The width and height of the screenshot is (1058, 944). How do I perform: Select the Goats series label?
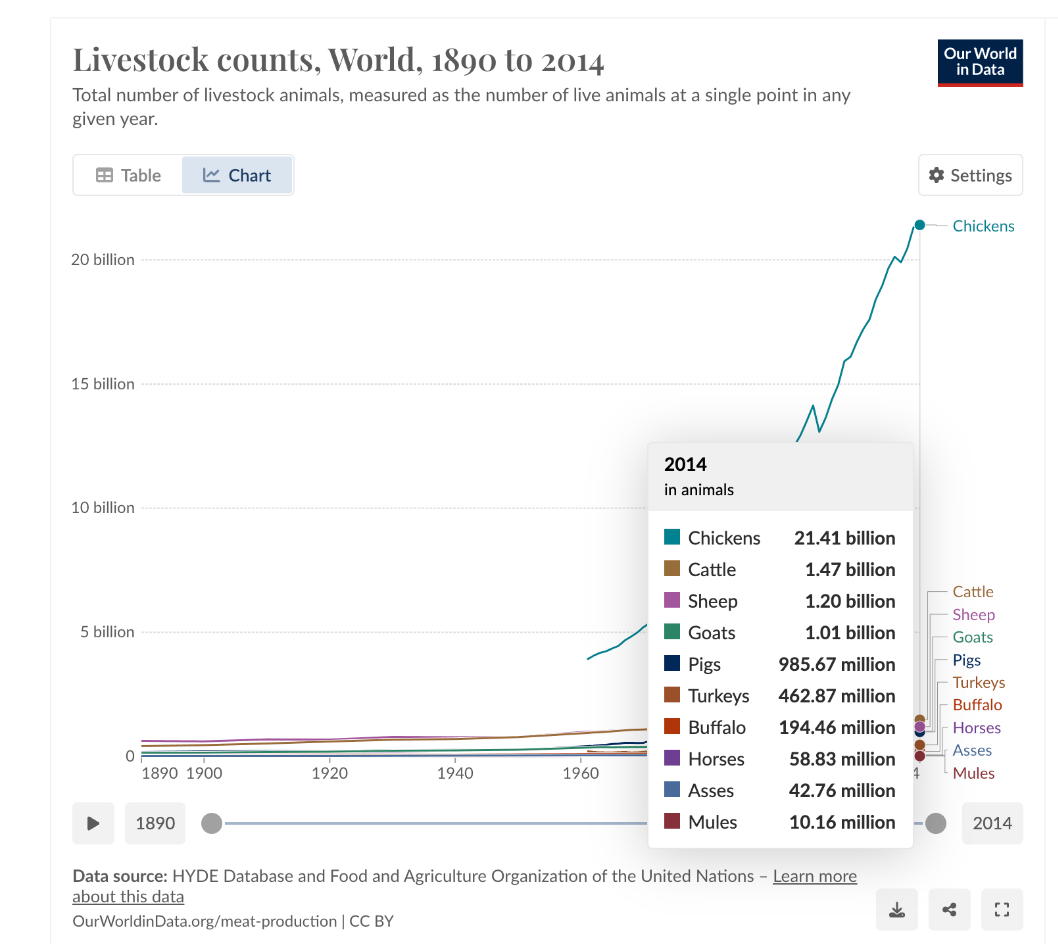point(972,637)
